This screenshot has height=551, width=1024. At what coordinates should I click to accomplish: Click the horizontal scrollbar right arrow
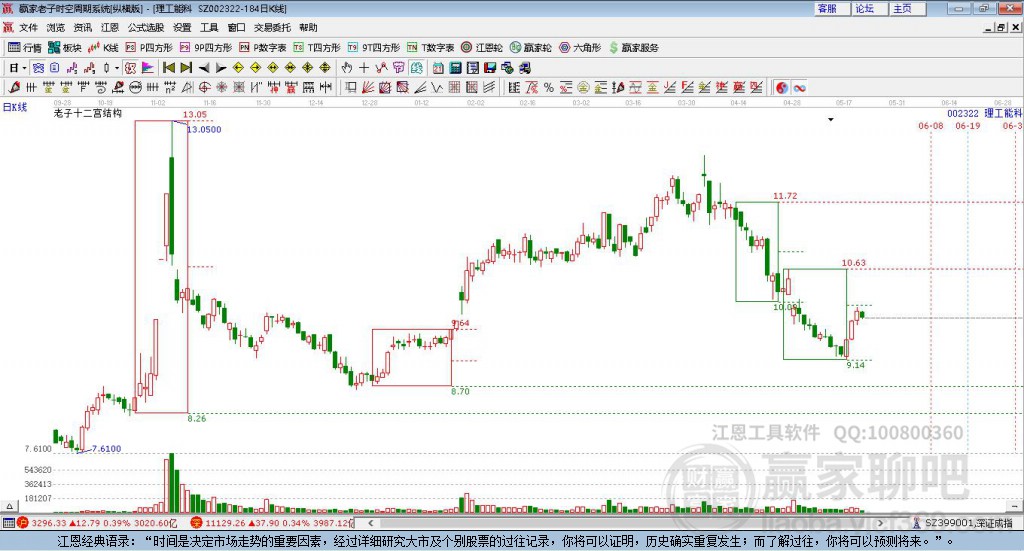[x=880, y=523]
